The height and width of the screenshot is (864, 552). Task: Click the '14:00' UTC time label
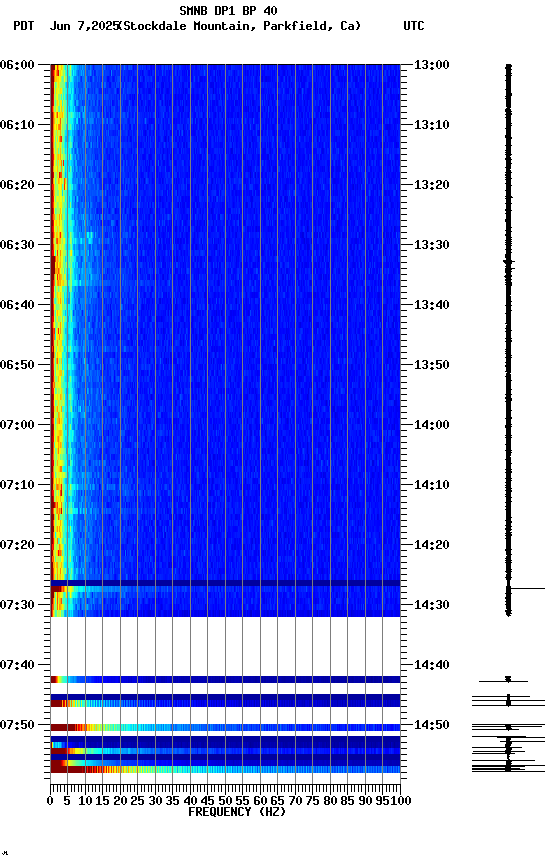432,425
